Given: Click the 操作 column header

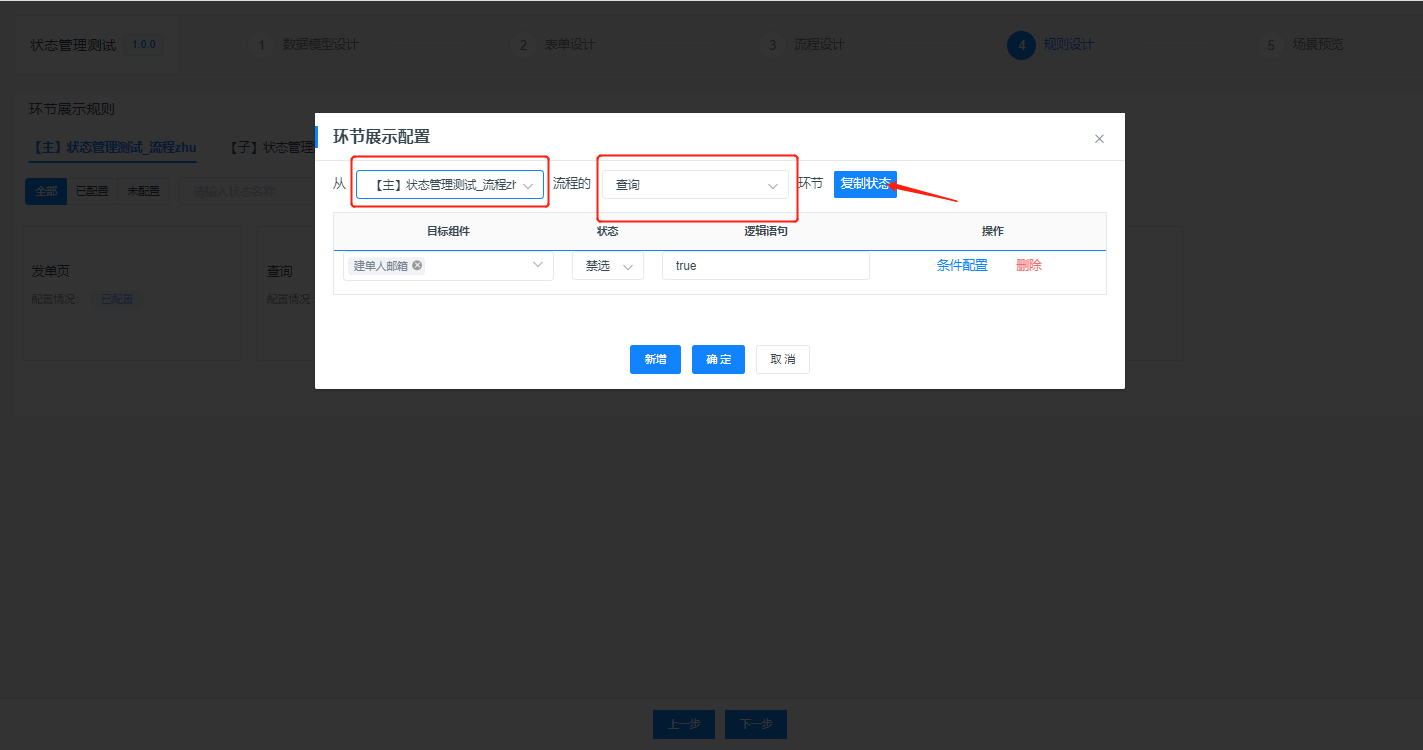Looking at the screenshot, I should (992, 231).
